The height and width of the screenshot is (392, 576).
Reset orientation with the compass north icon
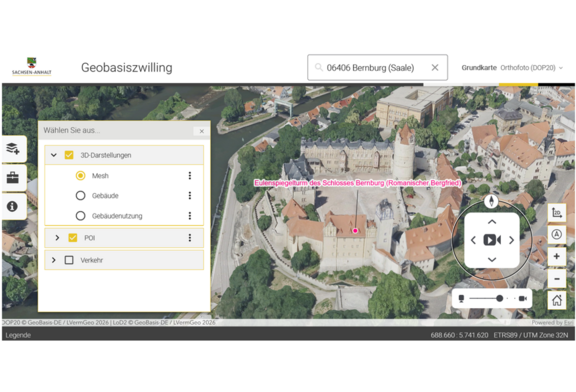491,201
